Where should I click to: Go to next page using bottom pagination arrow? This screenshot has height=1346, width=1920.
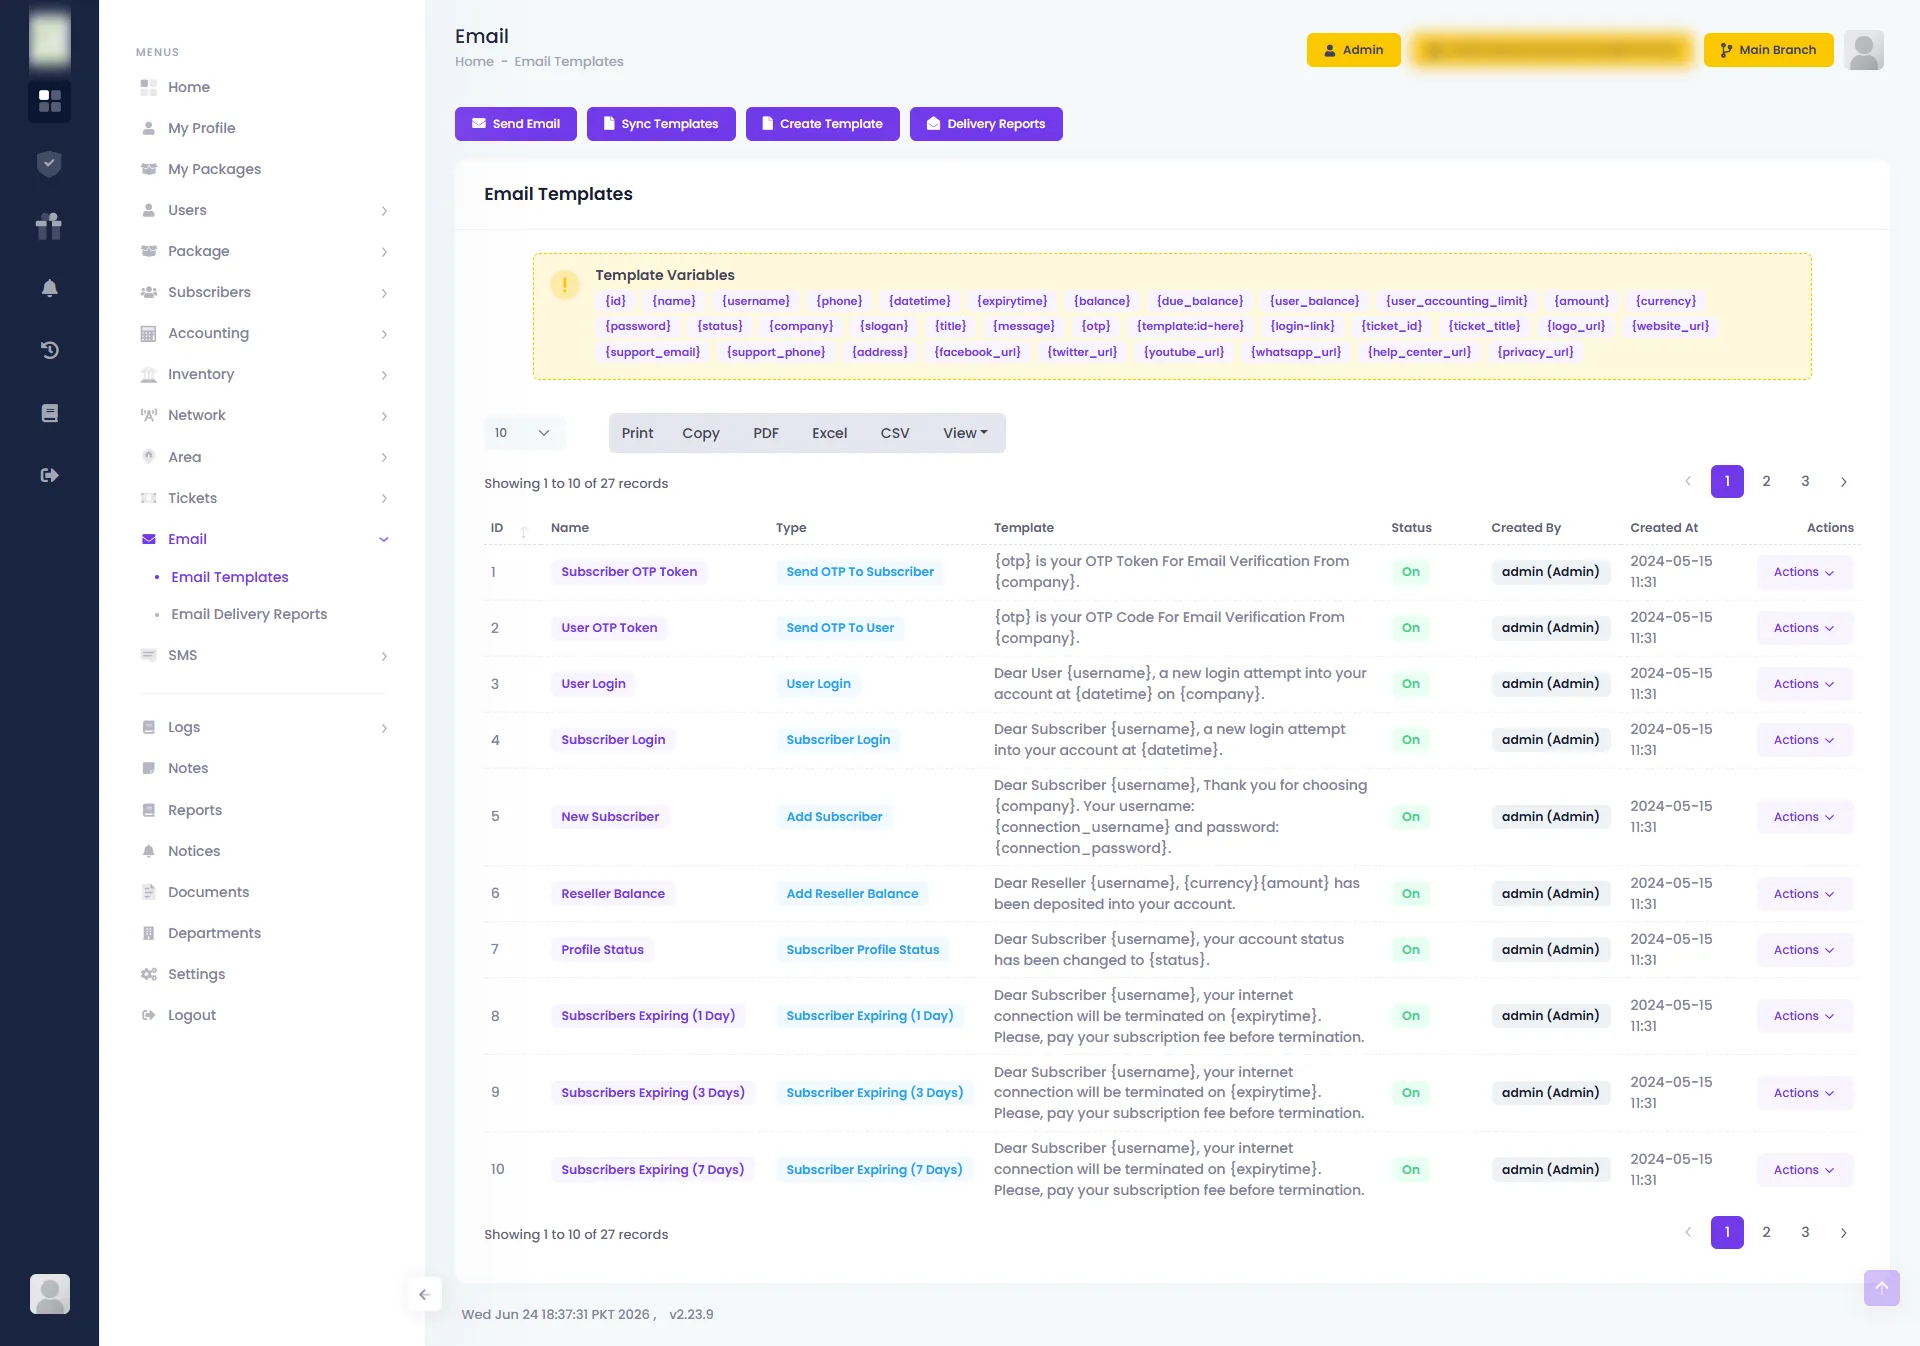(1843, 1233)
